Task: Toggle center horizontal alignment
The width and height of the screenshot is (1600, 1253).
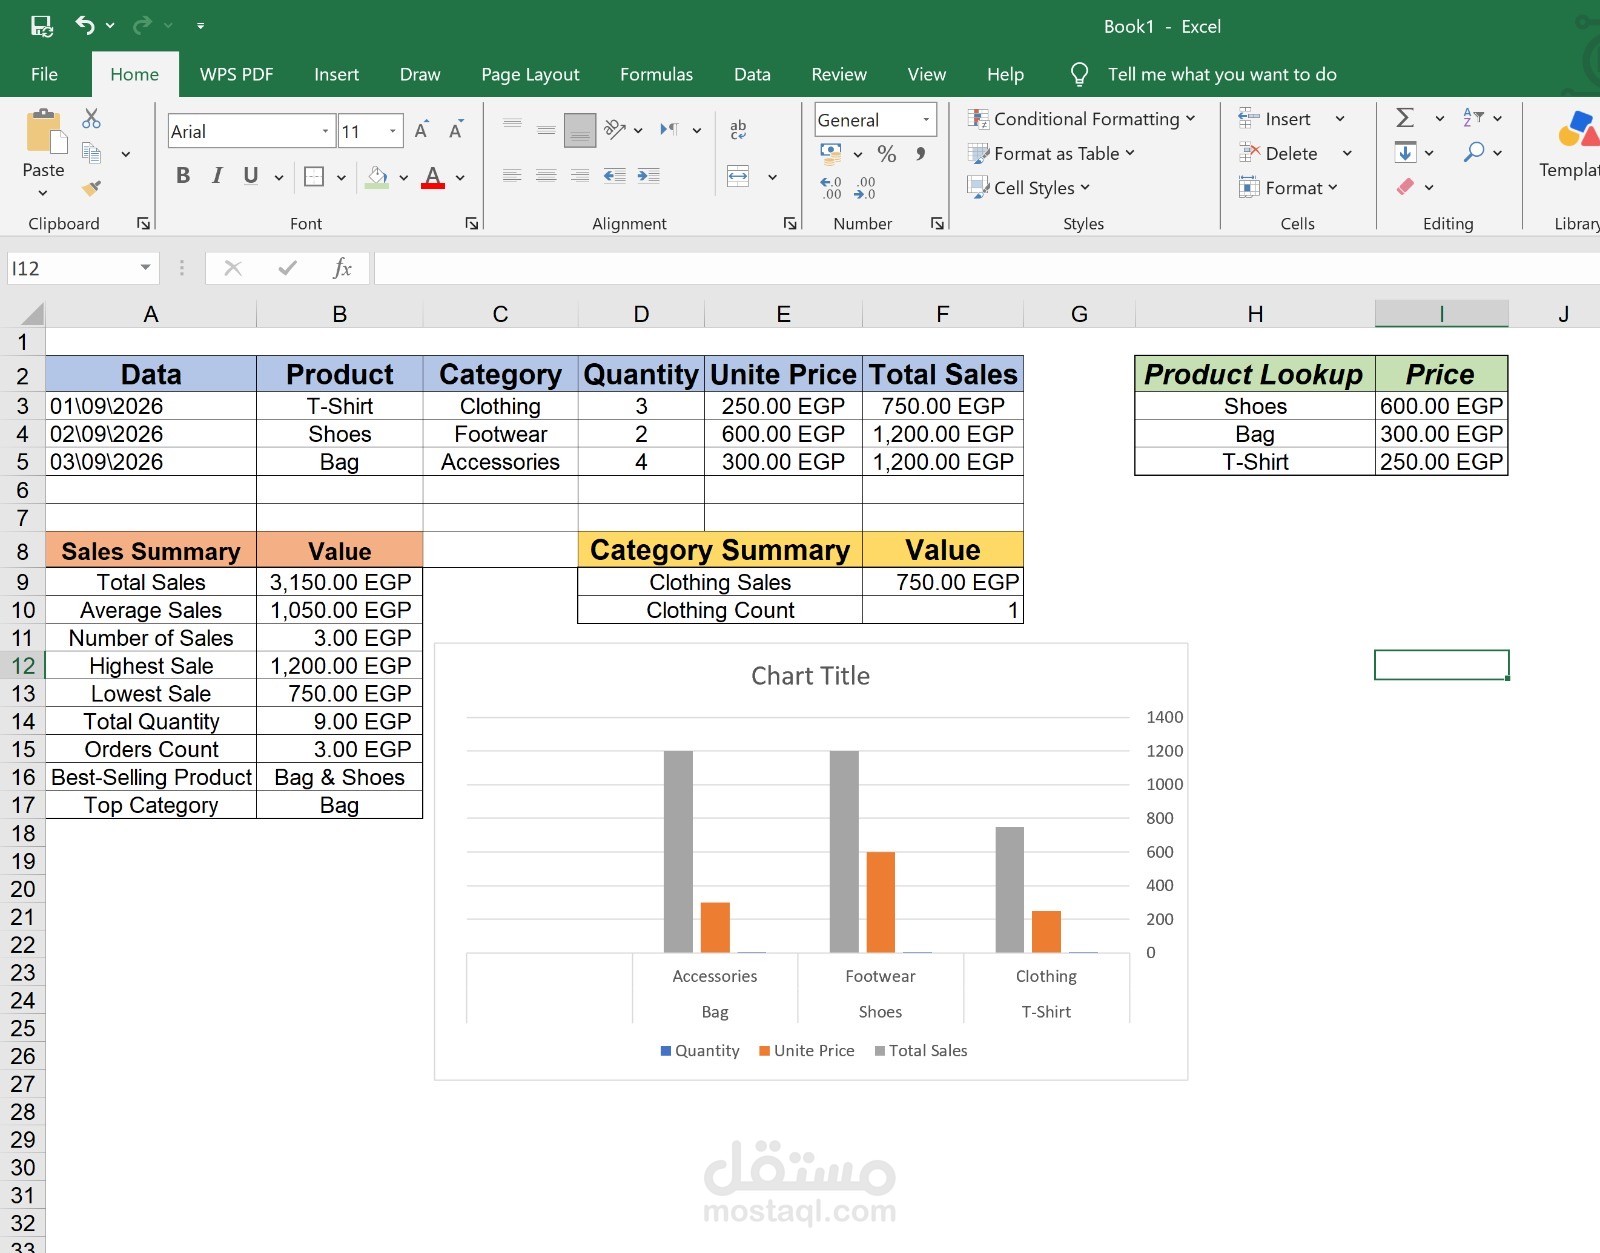Action: pyautogui.click(x=546, y=176)
